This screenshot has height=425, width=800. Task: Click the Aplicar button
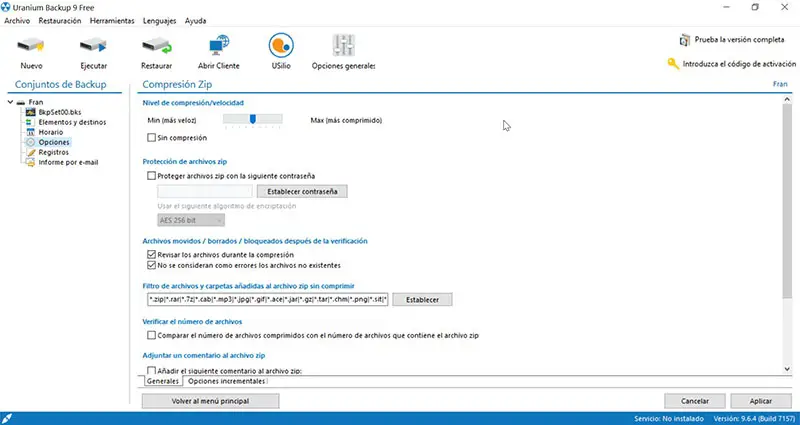(x=761, y=401)
